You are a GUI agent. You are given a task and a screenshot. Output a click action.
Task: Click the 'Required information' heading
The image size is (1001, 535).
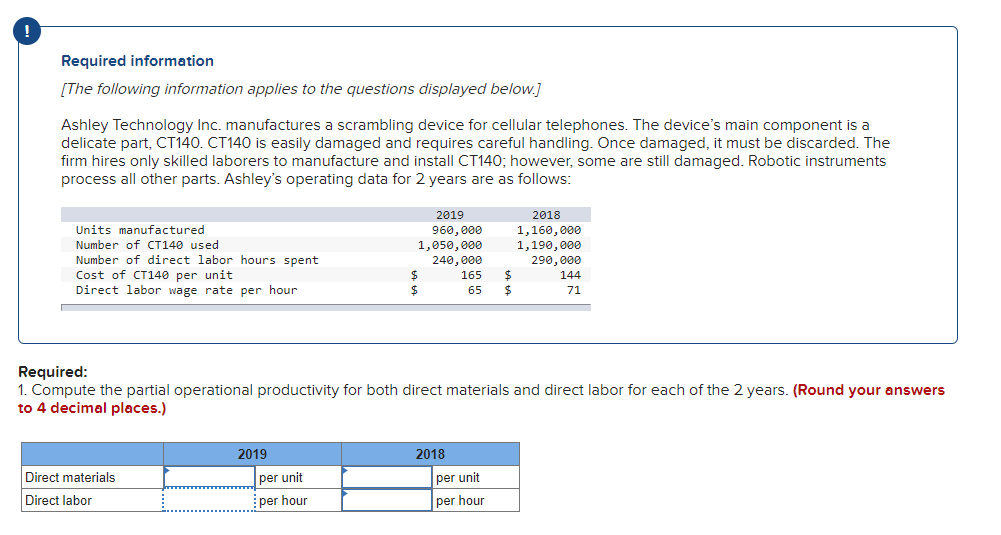[137, 61]
